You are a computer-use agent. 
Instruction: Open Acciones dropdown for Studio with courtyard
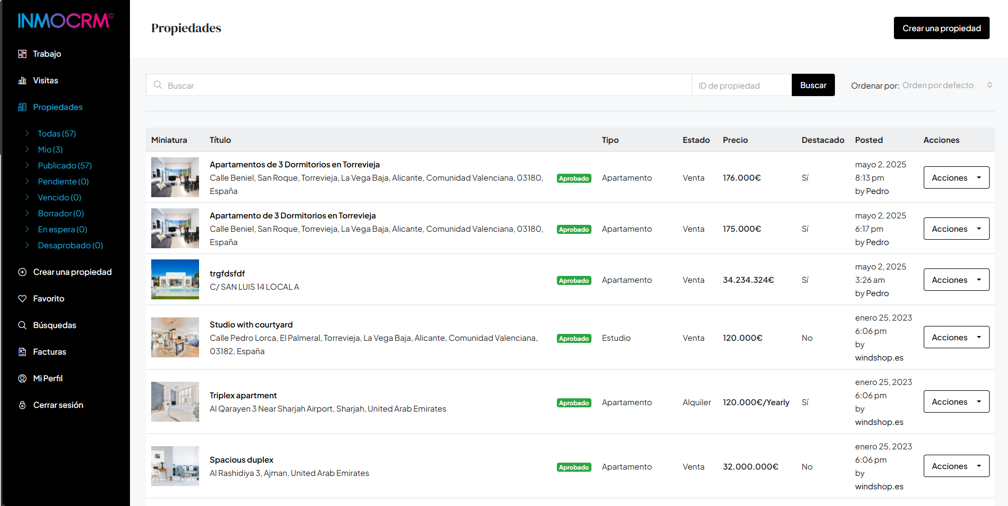pos(956,338)
